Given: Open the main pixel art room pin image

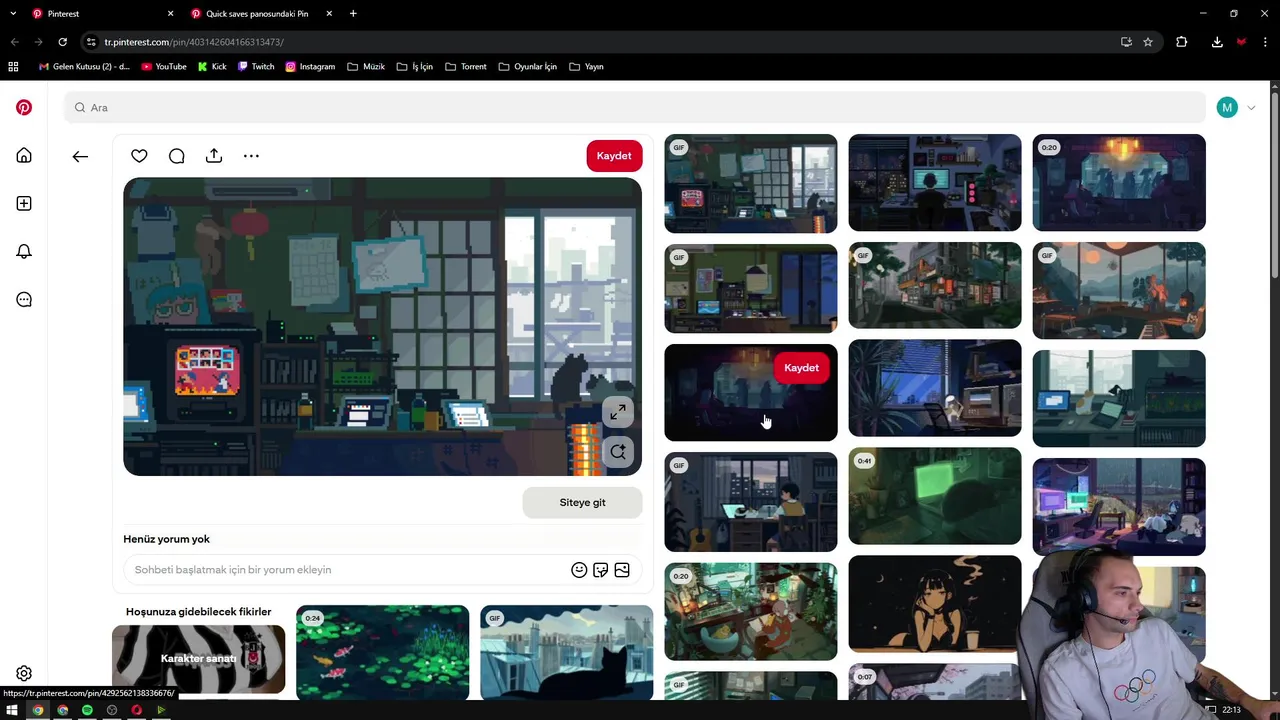Looking at the screenshot, I should pos(382,326).
